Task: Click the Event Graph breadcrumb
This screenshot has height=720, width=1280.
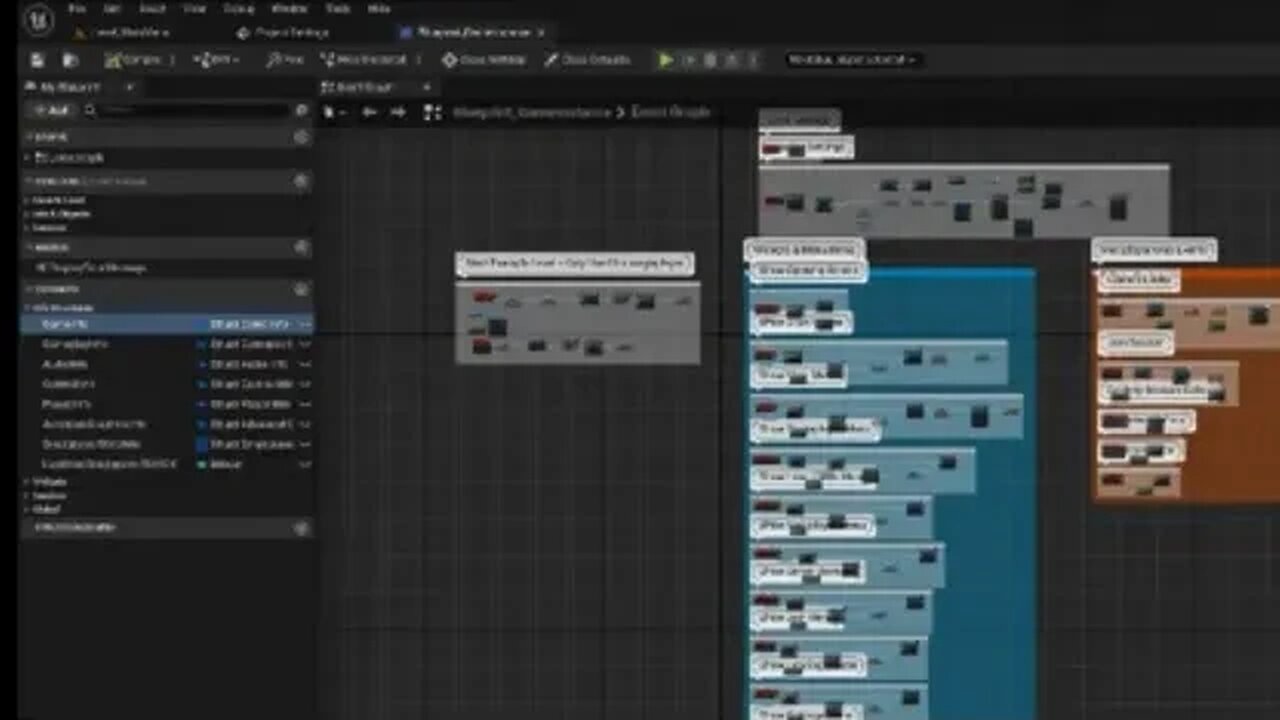Action: (x=670, y=113)
